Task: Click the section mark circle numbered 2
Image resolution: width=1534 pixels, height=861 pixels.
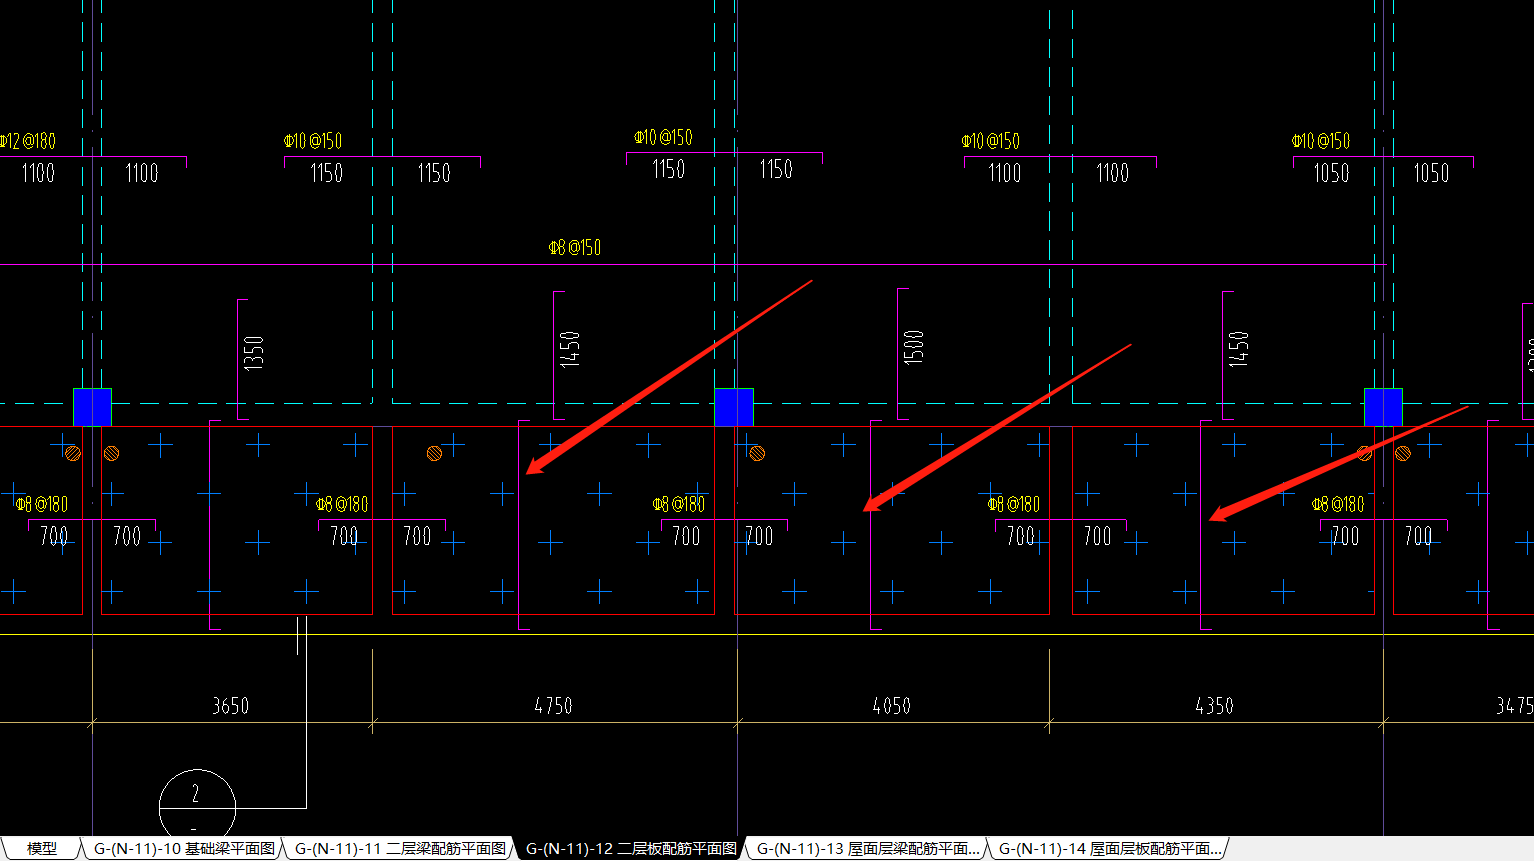Action: tap(197, 803)
